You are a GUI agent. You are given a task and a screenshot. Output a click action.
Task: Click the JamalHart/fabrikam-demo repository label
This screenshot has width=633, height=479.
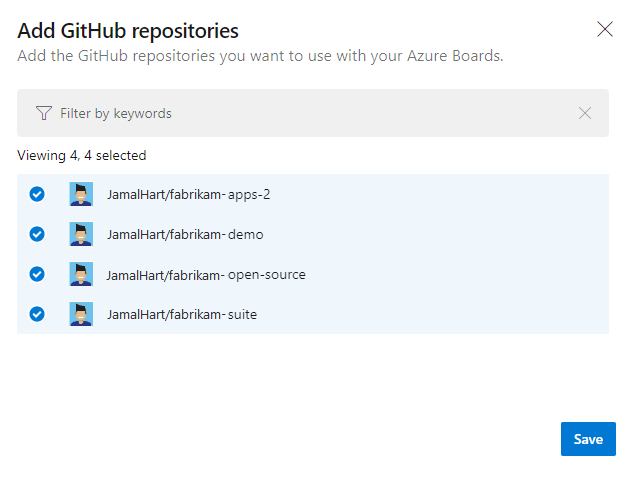(185, 234)
